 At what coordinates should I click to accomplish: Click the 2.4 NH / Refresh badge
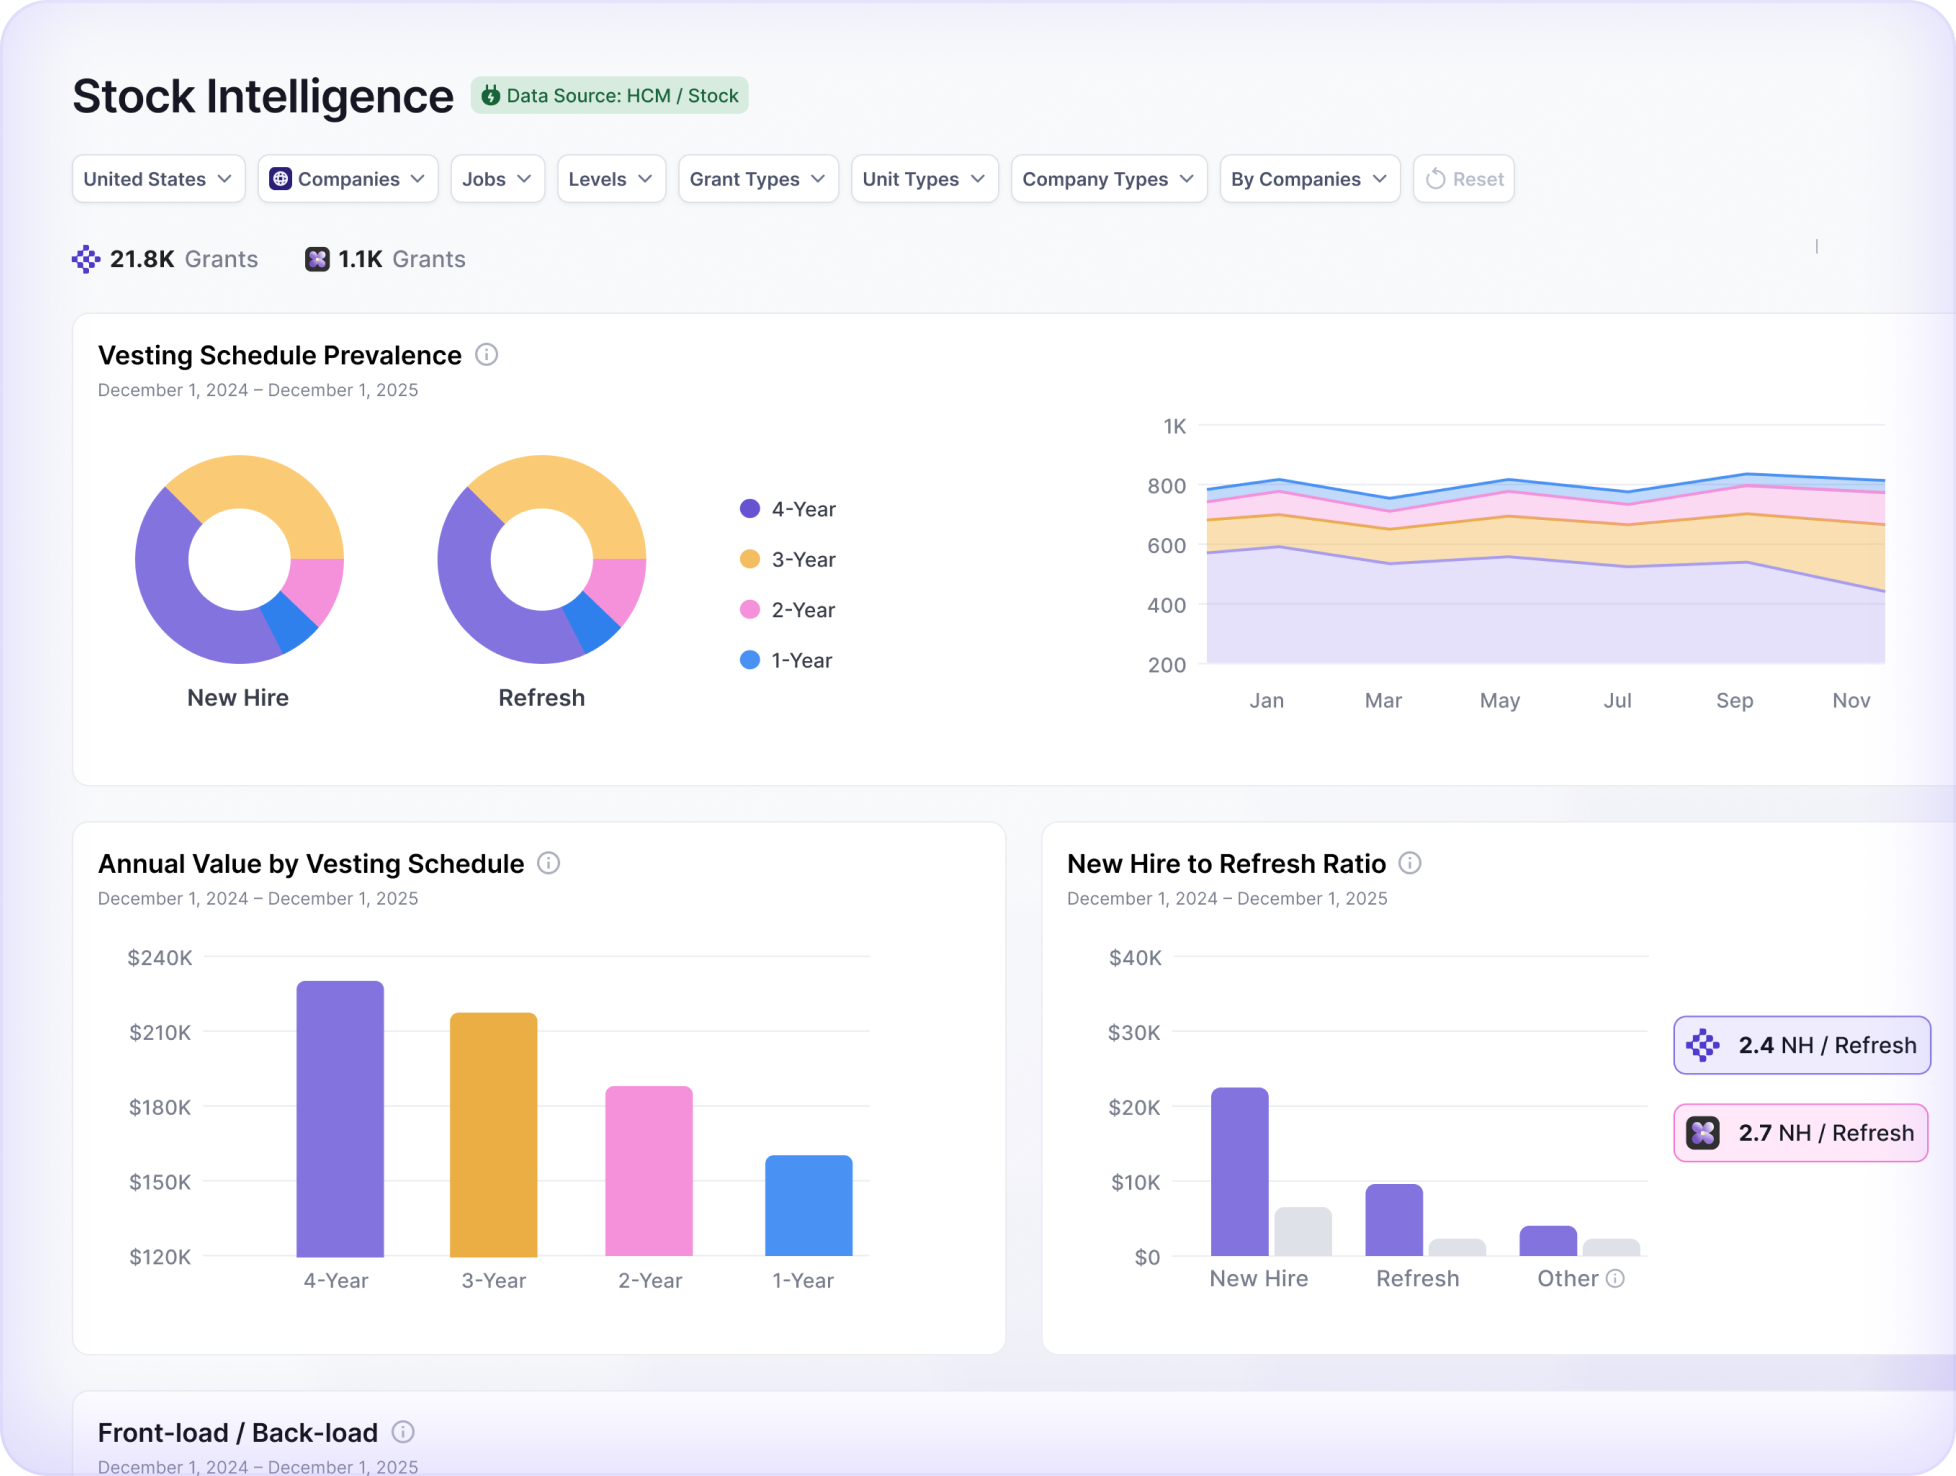[1801, 1045]
